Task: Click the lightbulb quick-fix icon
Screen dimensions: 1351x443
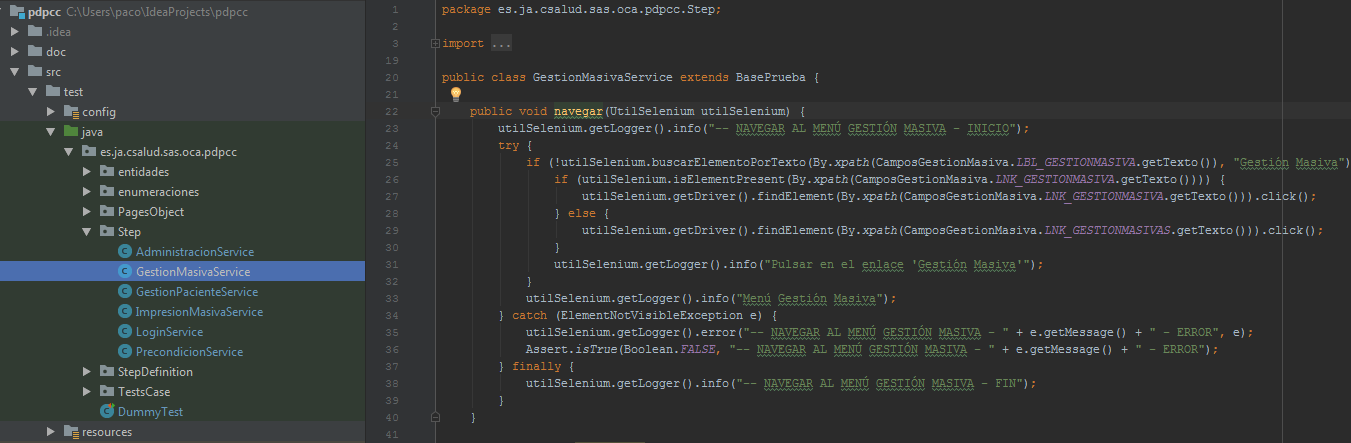Action: pos(456,94)
